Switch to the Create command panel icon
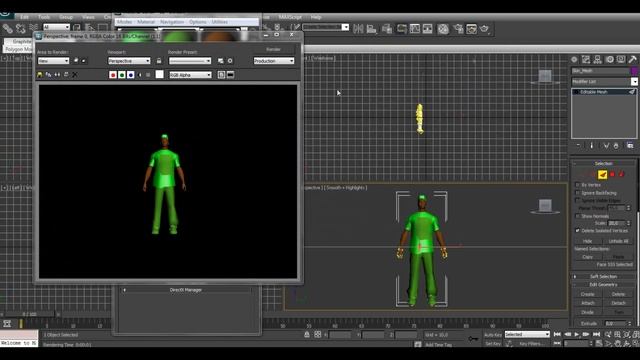640x360 pixels. point(574,60)
